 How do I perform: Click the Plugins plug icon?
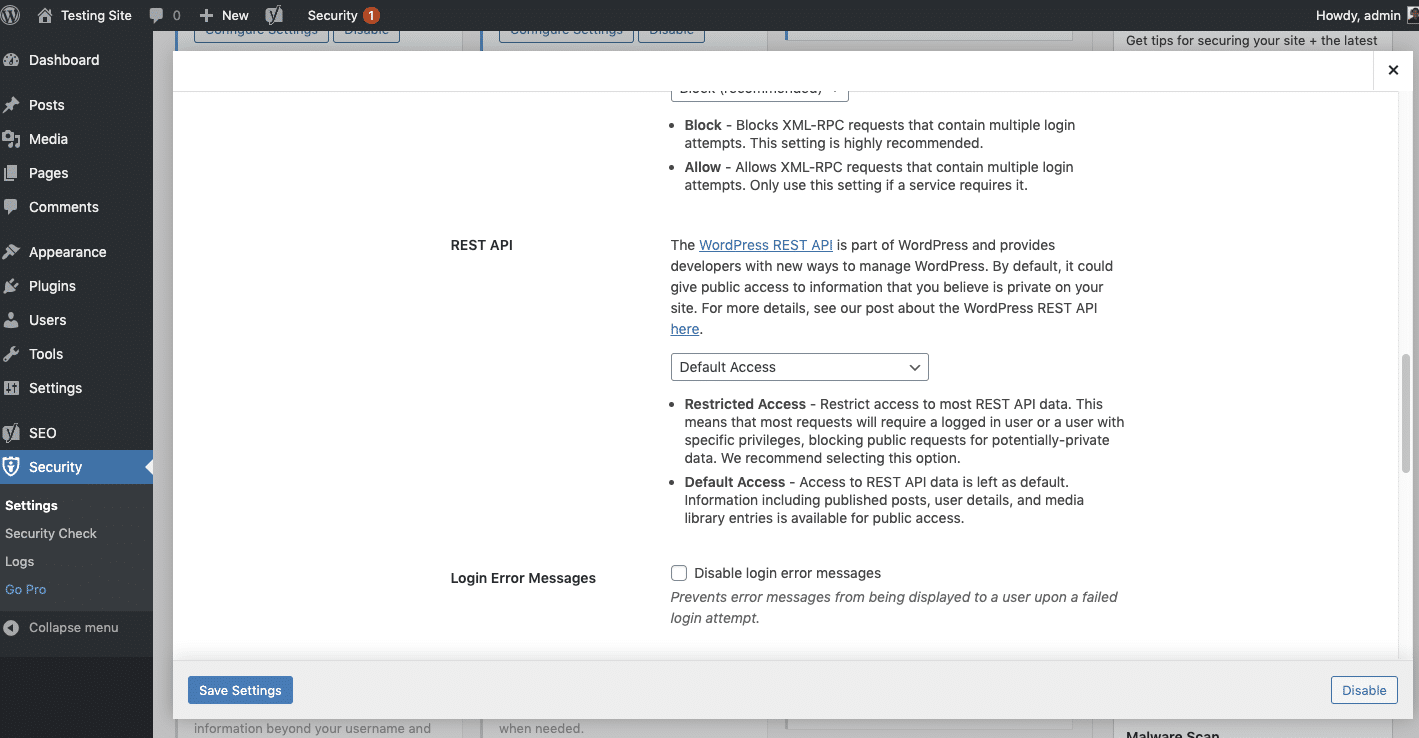pyautogui.click(x=12, y=286)
